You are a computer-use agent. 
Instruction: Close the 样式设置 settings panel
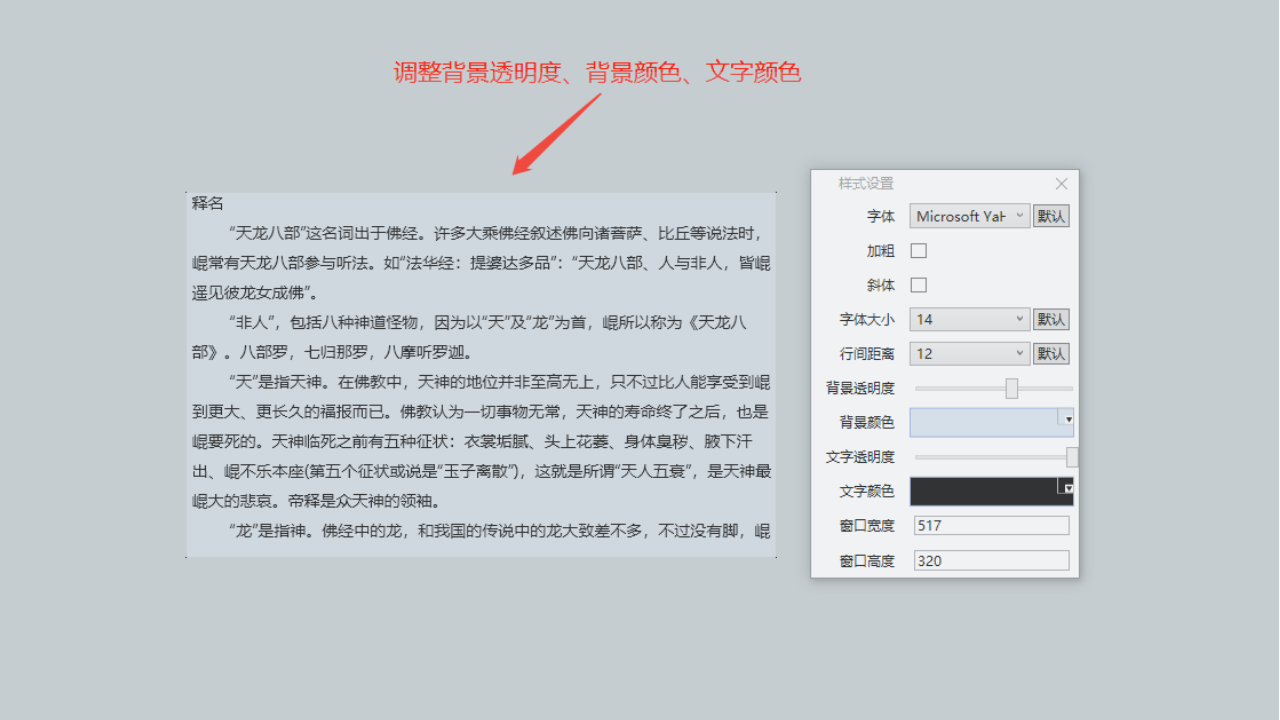click(1061, 183)
